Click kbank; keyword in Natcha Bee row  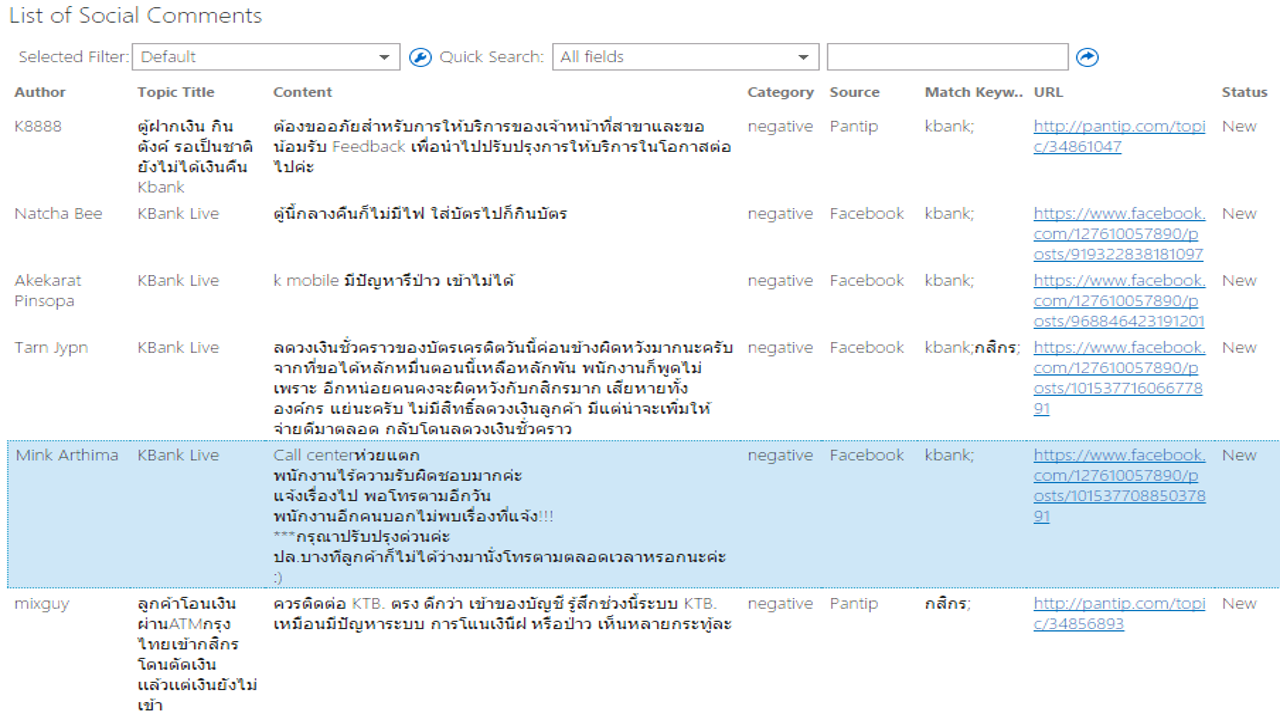(949, 213)
